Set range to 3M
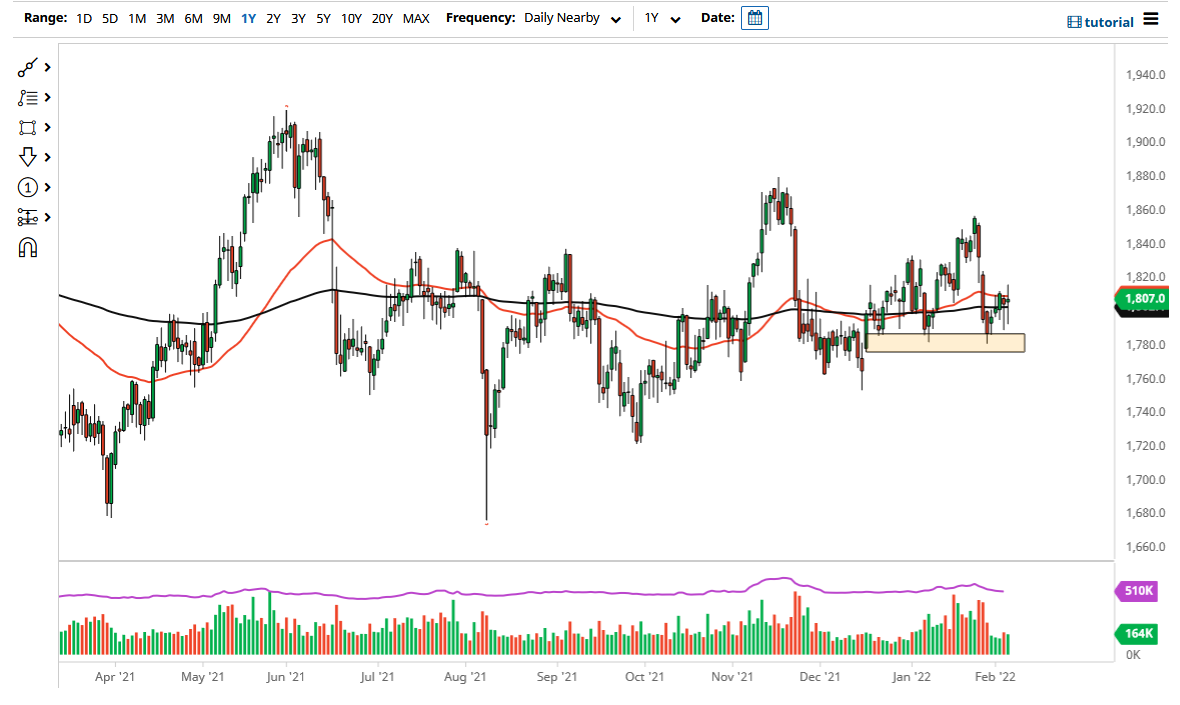Image resolution: width=1180 pixels, height=705 pixels. (165, 18)
